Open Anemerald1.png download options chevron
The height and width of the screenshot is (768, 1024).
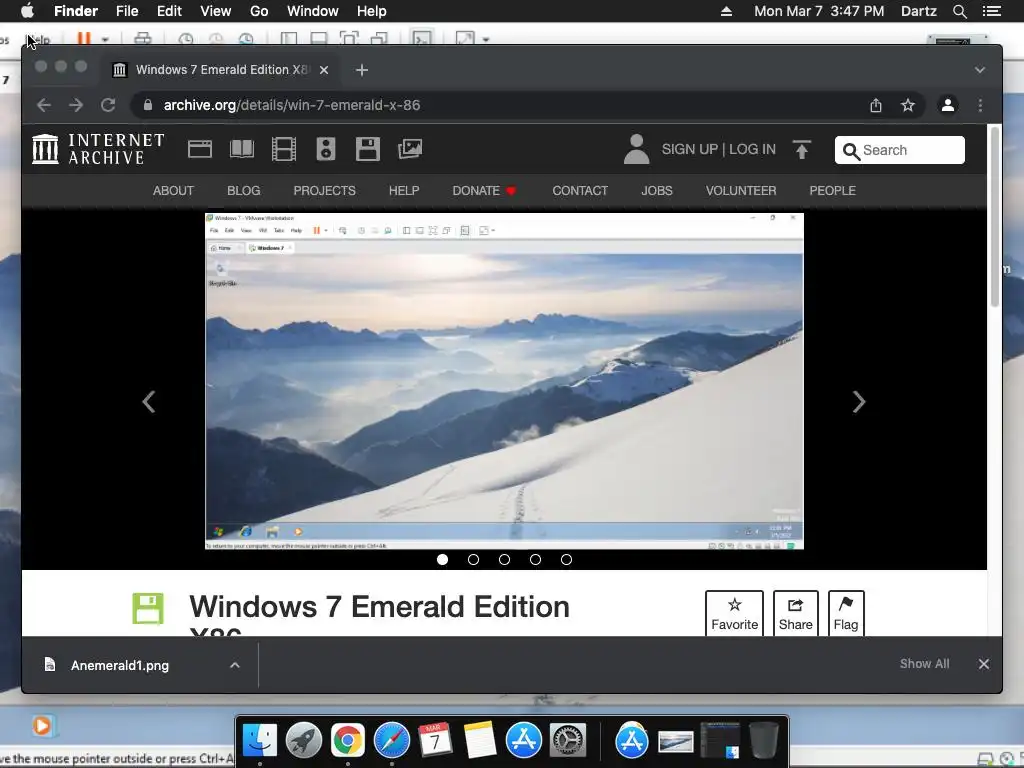tap(234, 665)
